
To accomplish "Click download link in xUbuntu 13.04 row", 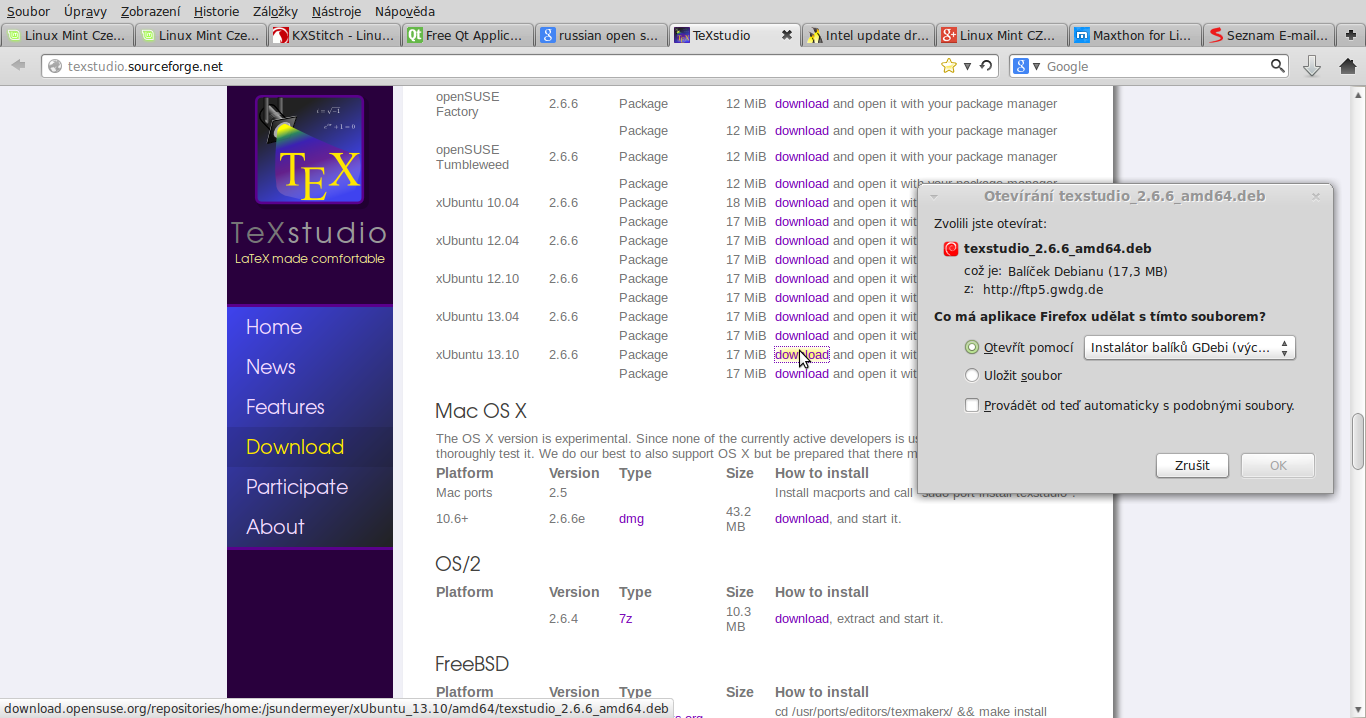I will click(802, 317).
